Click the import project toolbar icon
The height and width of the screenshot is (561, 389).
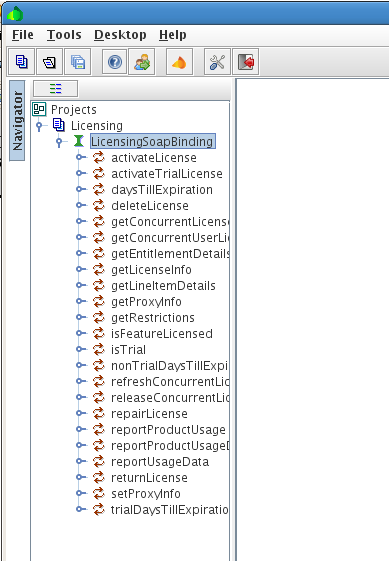[x=49, y=62]
